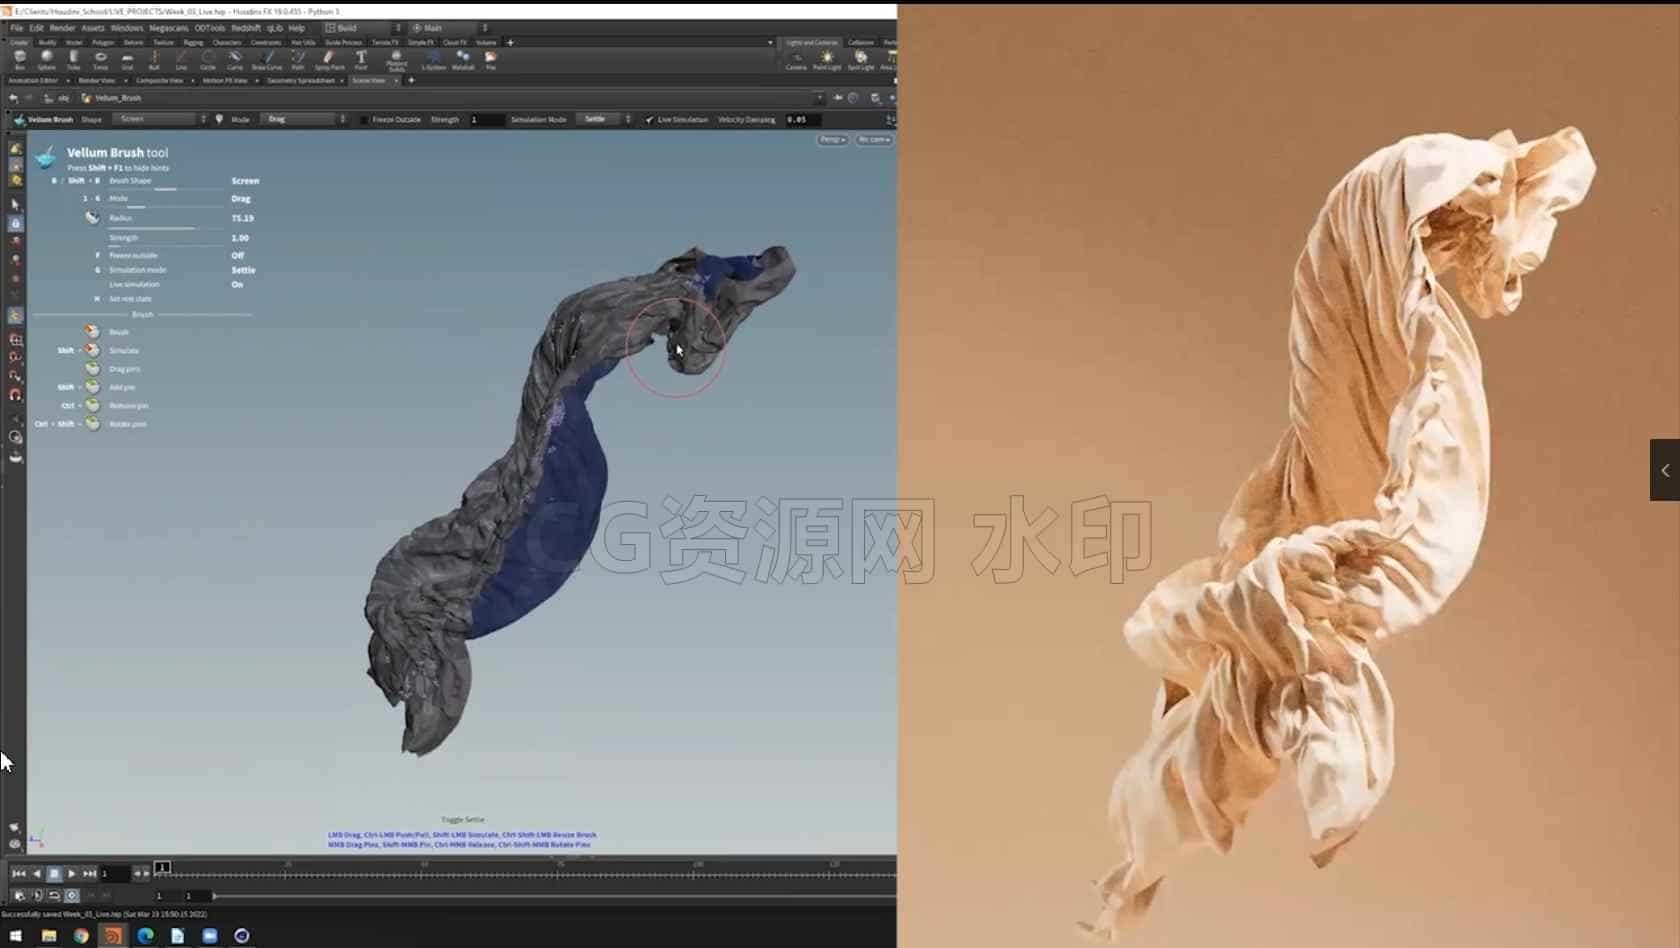
Task: Click the Strength input field
Action: click(485, 119)
